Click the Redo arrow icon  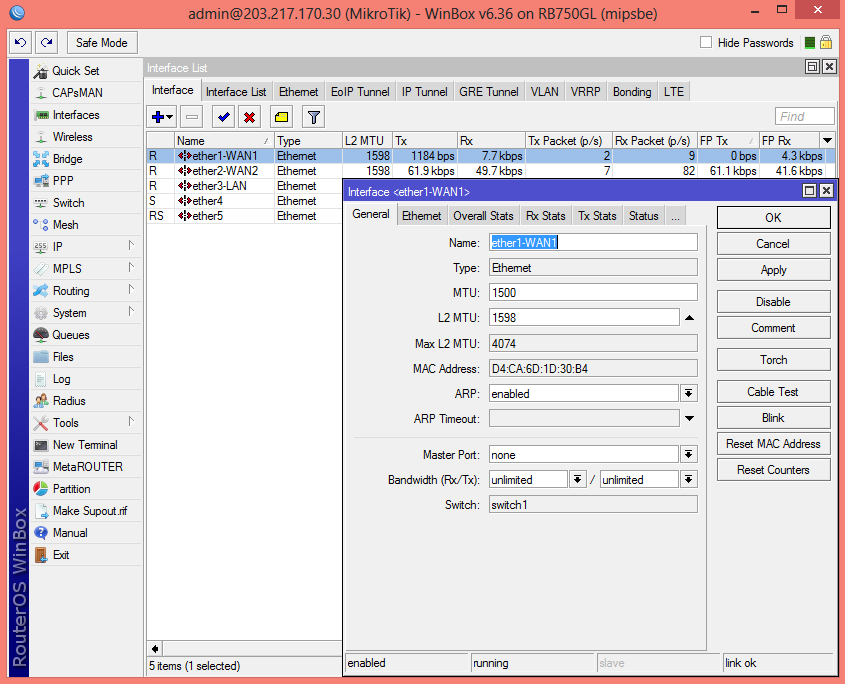(x=47, y=43)
